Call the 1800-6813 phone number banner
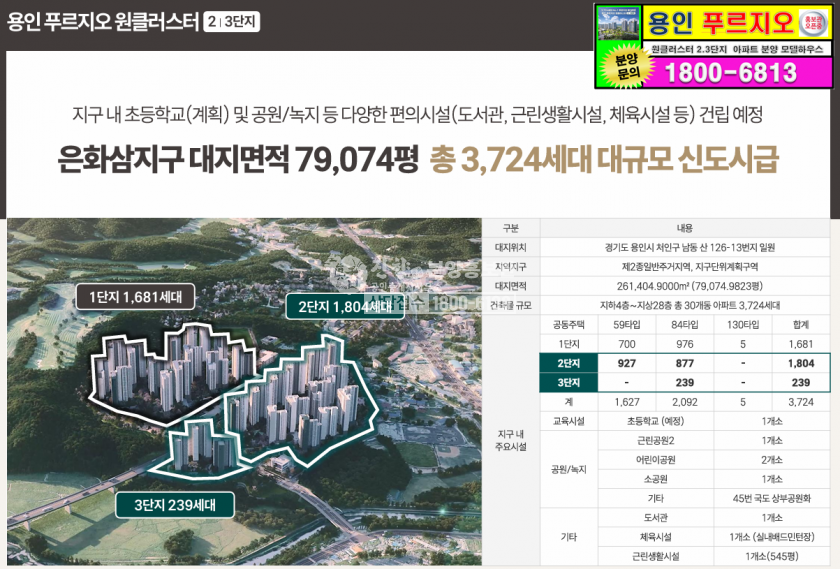Viewport: 840px width, 569px height. coord(731,72)
